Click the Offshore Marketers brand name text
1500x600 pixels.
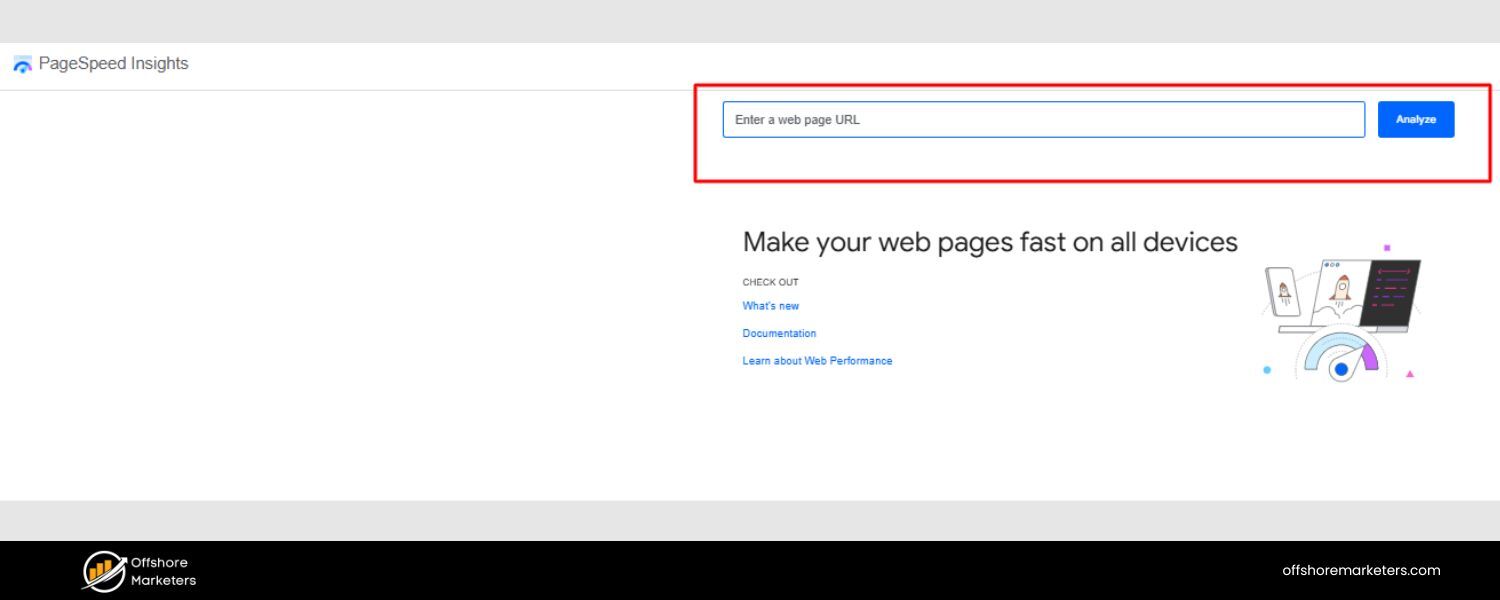point(163,571)
